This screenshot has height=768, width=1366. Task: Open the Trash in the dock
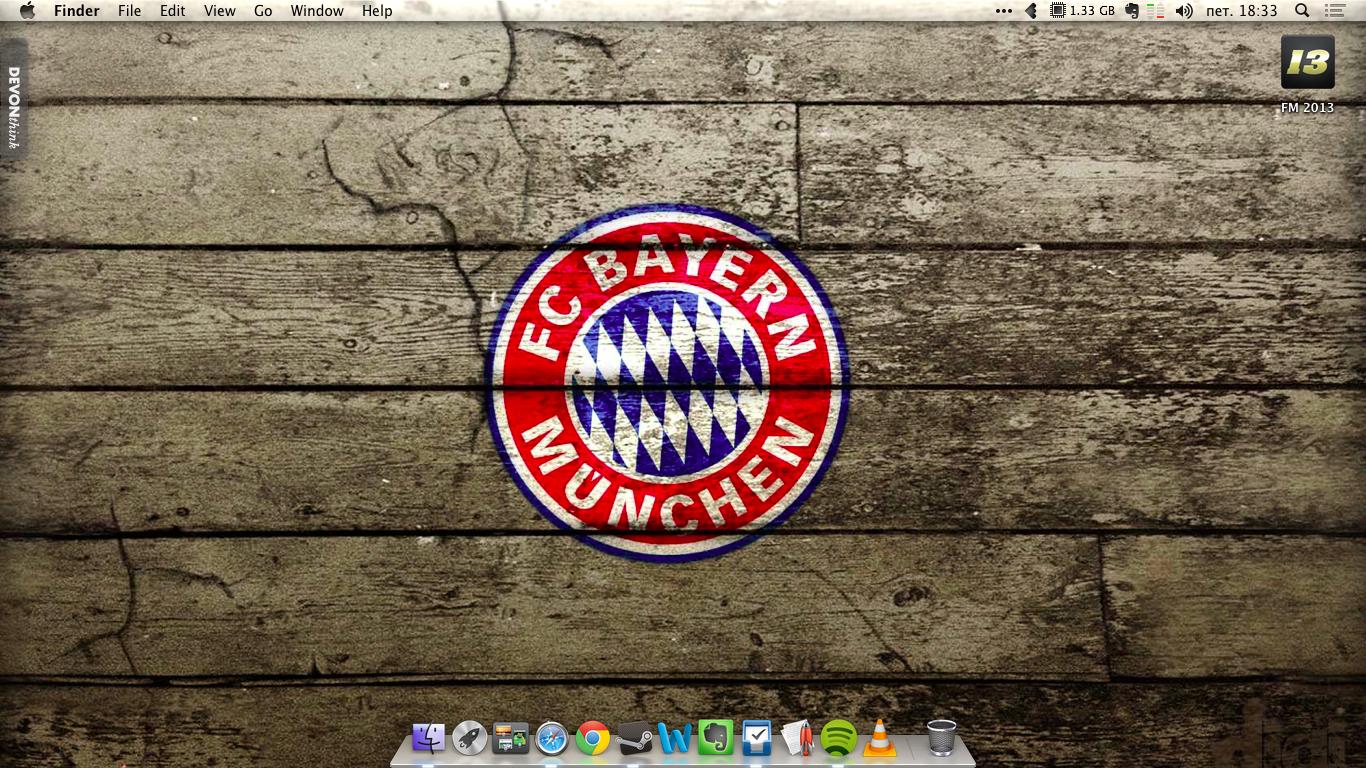941,738
